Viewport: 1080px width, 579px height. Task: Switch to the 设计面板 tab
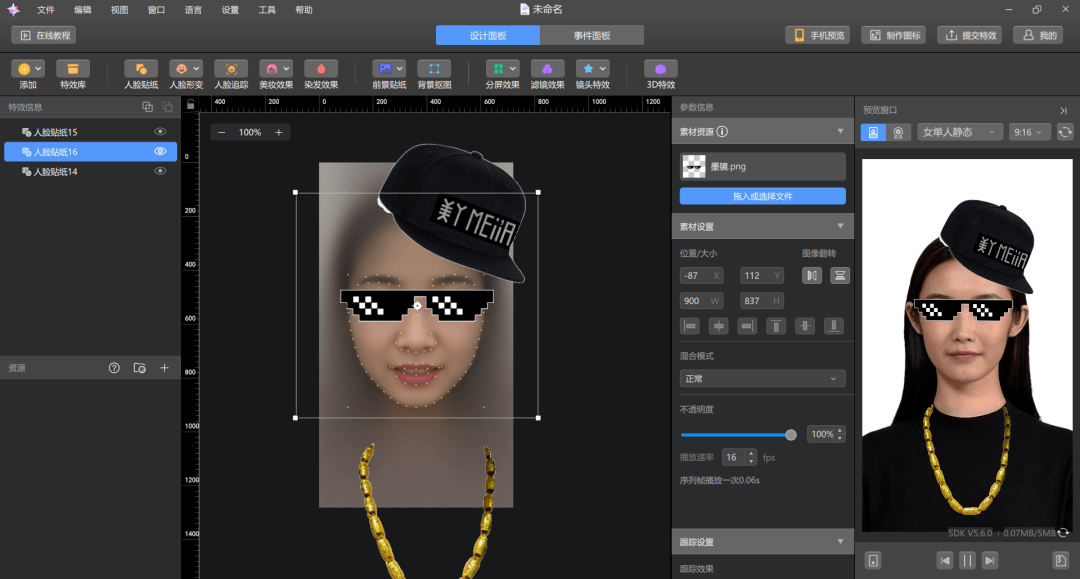click(488, 35)
